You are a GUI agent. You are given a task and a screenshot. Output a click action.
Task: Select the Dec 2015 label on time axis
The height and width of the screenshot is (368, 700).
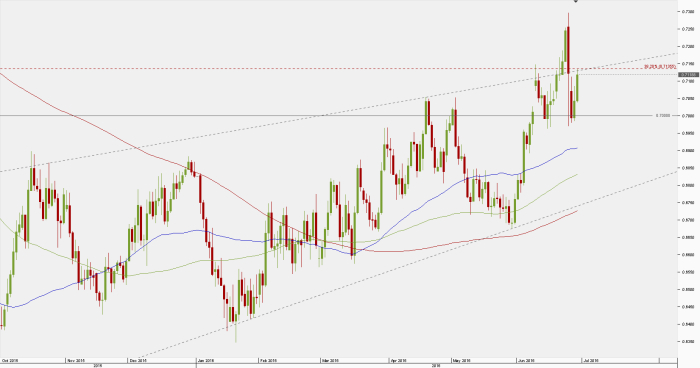[x=138, y=361]
